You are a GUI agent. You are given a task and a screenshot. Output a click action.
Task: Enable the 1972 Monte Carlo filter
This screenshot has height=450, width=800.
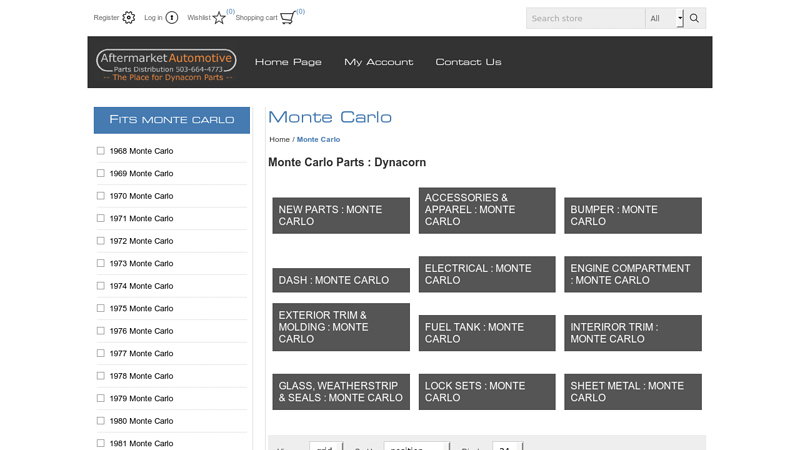[101, 241]
